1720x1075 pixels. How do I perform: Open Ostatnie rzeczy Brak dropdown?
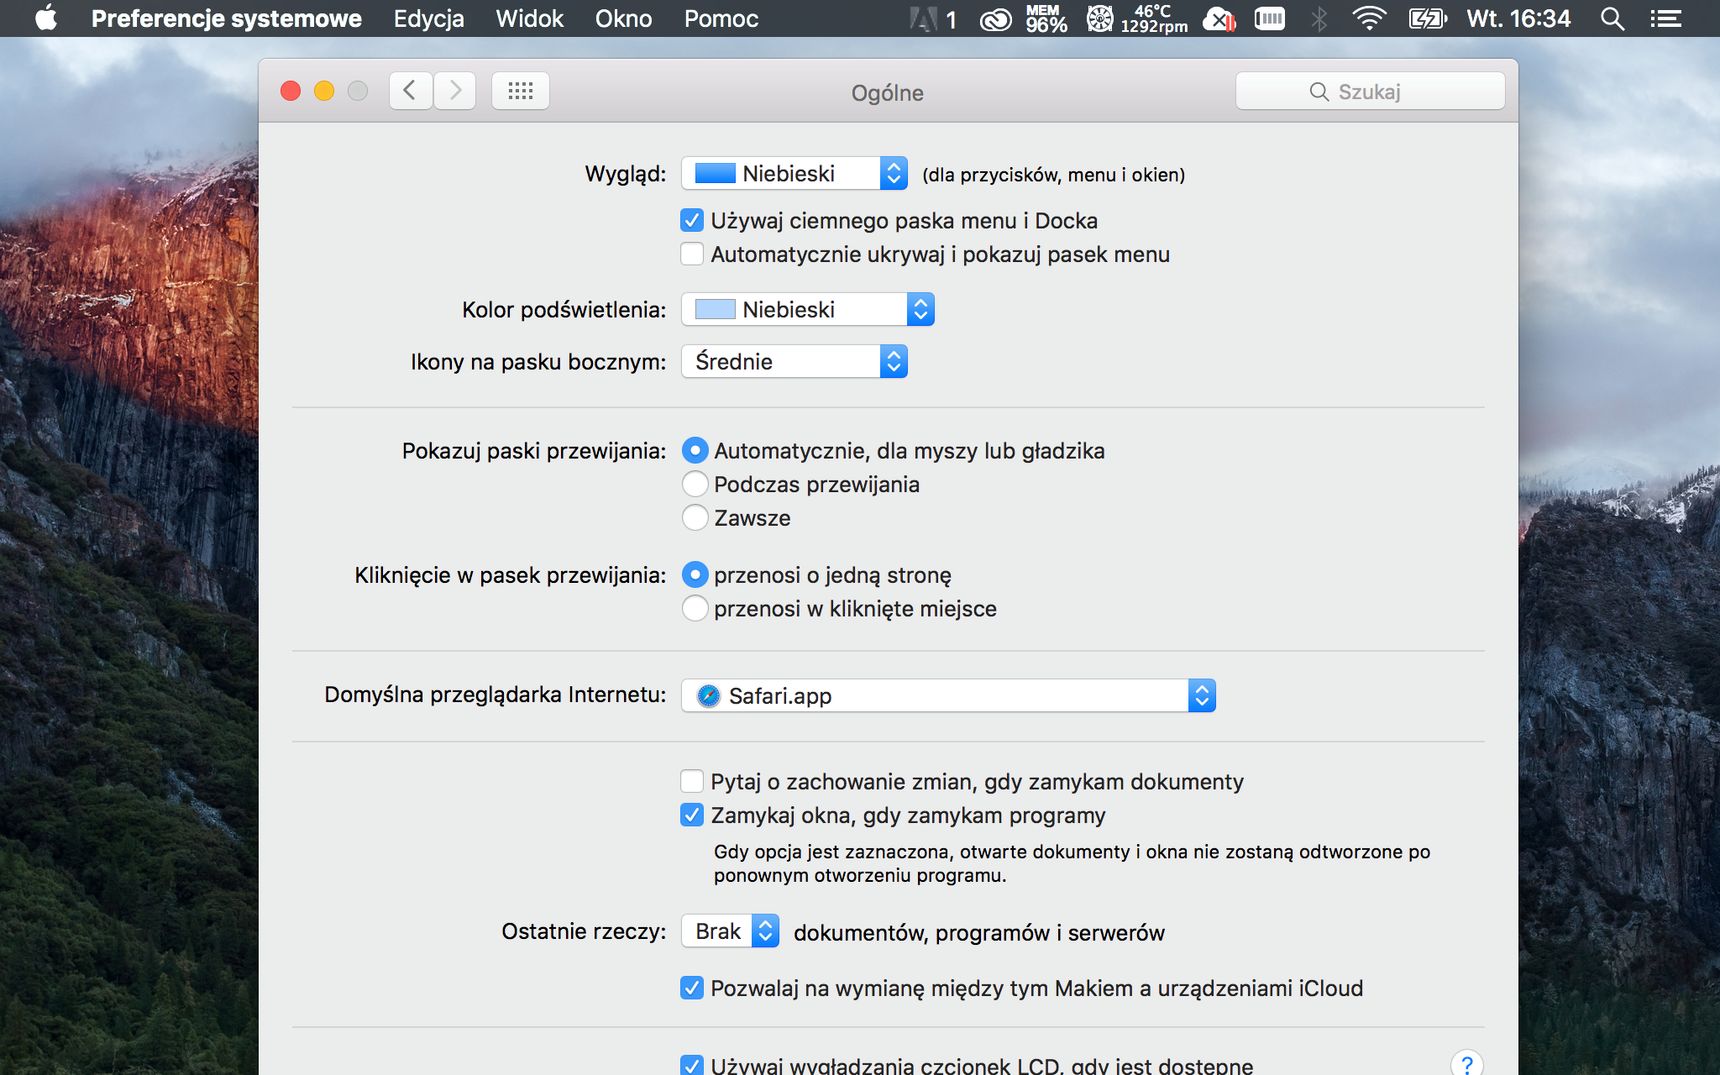(x=730, y=931)
